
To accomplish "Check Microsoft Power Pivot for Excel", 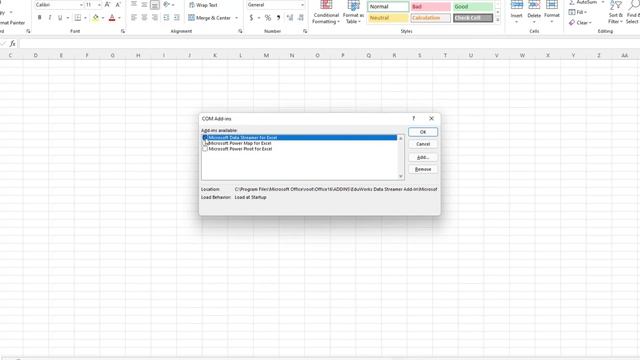I will tap(205, 149).
